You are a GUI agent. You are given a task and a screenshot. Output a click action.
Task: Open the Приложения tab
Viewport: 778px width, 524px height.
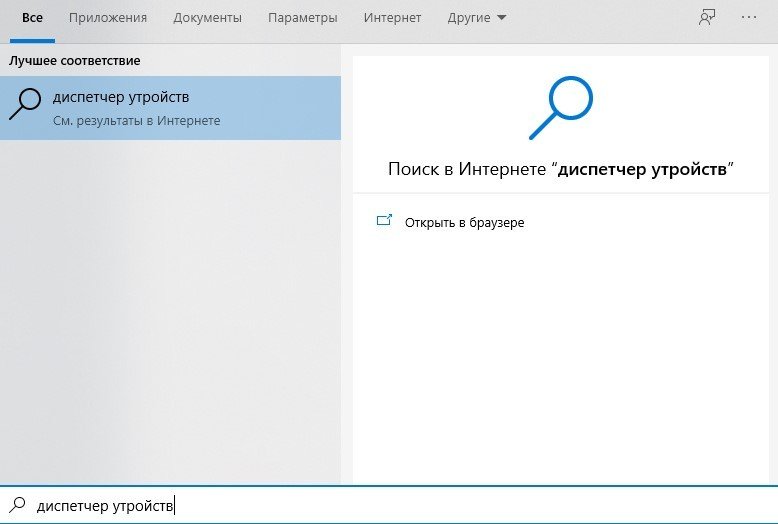pos(108,18)
